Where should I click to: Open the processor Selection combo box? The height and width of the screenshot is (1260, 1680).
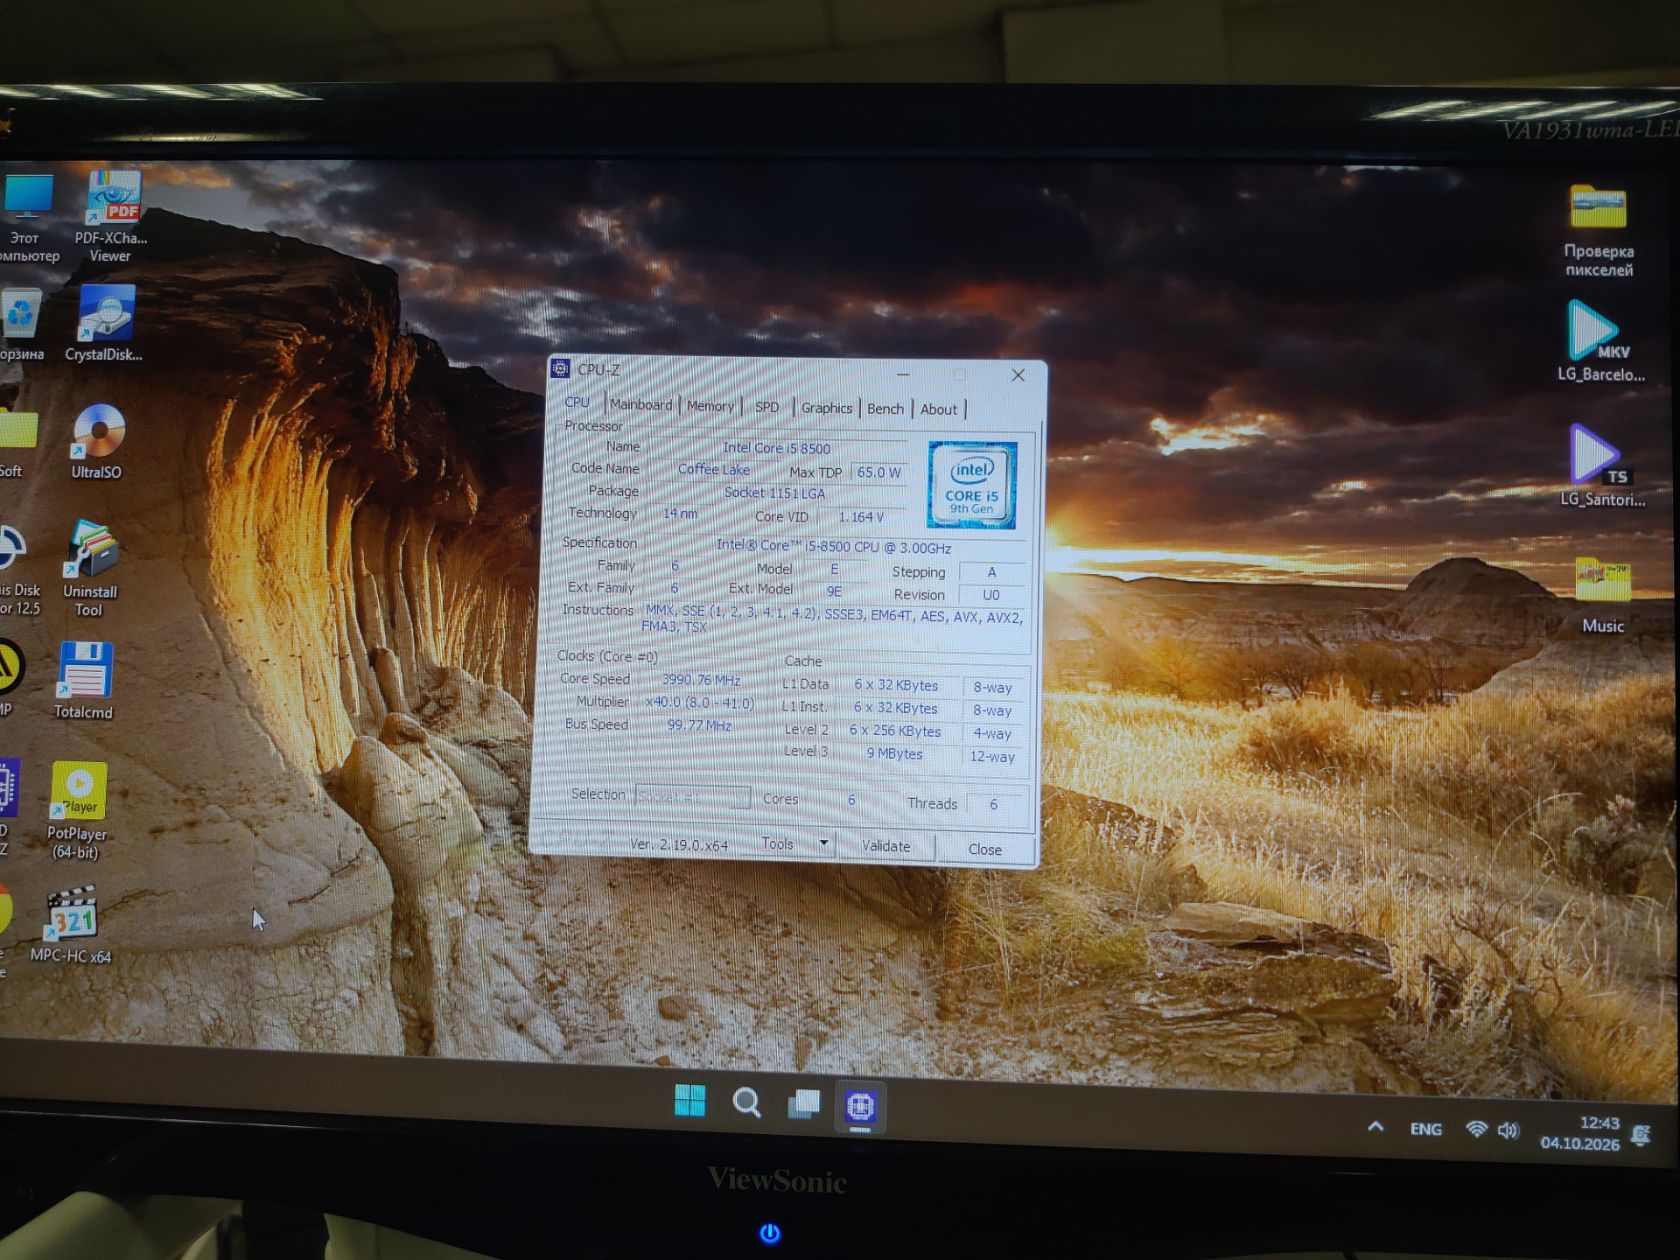pos(693,796)
